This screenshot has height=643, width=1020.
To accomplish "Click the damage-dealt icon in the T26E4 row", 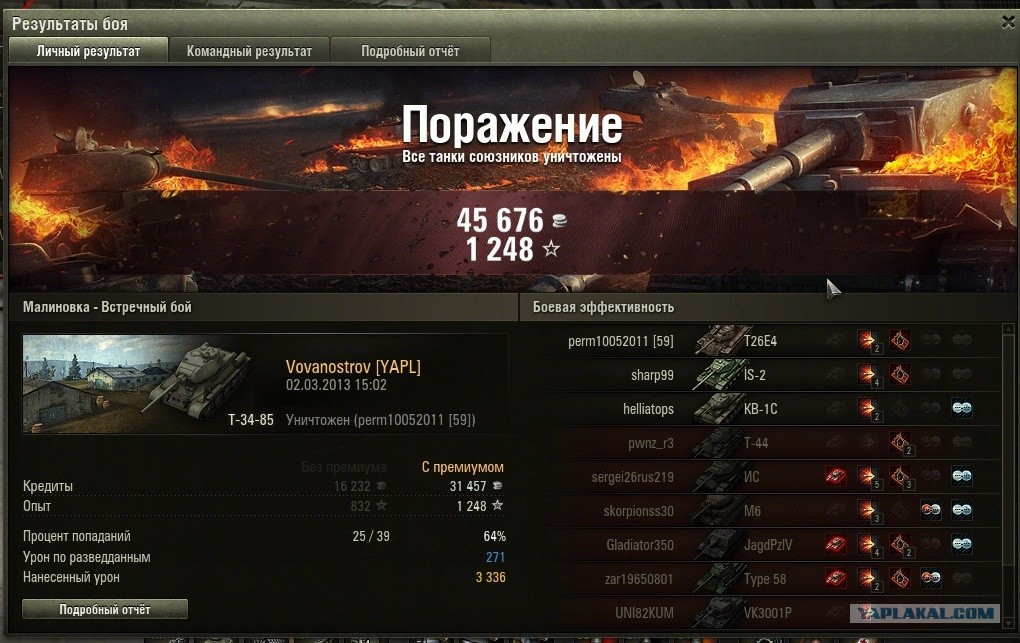I will 867,340.
